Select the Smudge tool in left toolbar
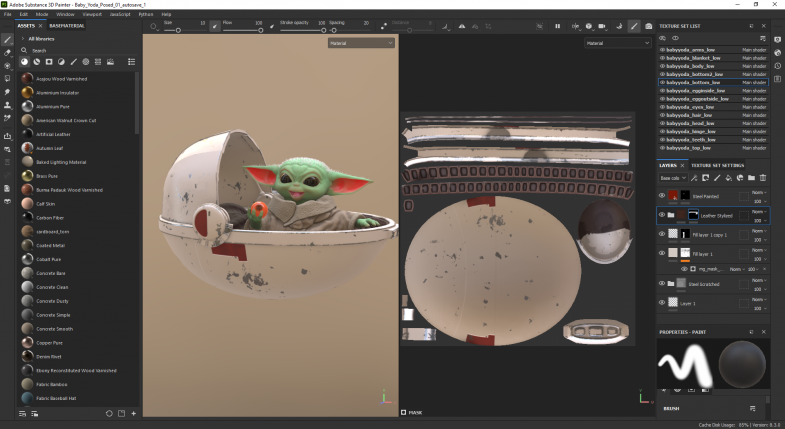Screen dimensions: 785x429 pyautogui.click(x=7, y=92)
